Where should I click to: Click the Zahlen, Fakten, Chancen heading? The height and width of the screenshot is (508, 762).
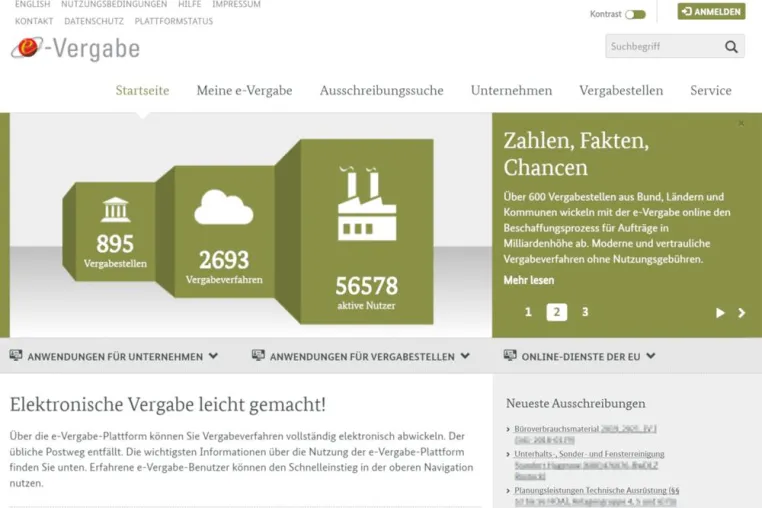click(576, 154)
